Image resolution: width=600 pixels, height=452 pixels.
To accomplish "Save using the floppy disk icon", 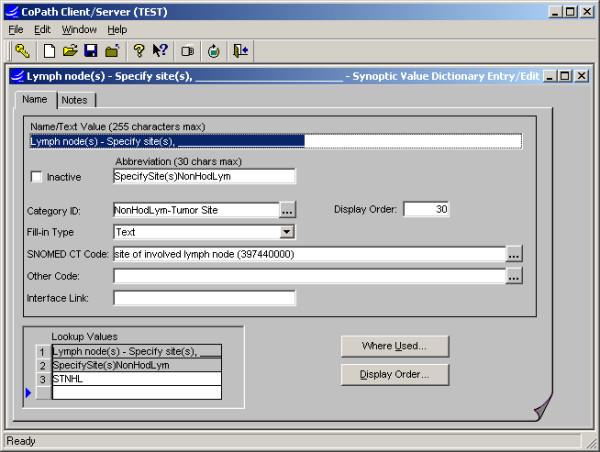I will click(x=90, y=50).
